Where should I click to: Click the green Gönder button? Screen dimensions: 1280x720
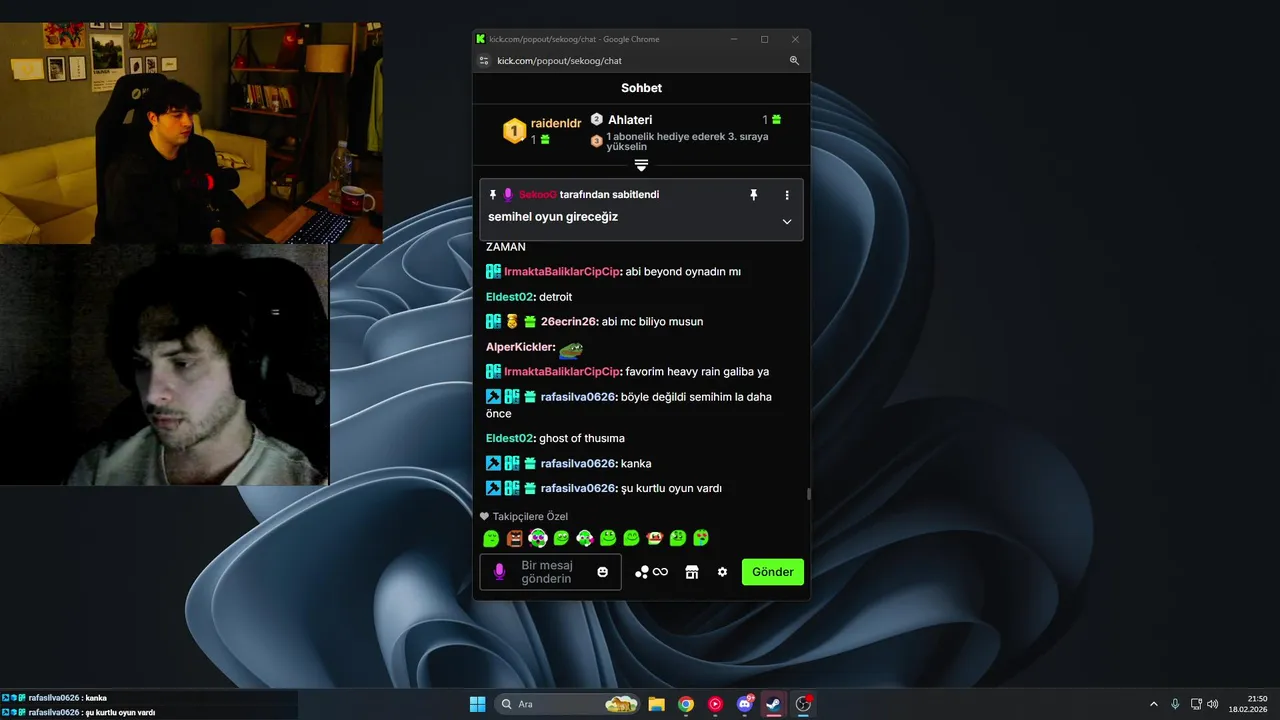pos(773,572)
